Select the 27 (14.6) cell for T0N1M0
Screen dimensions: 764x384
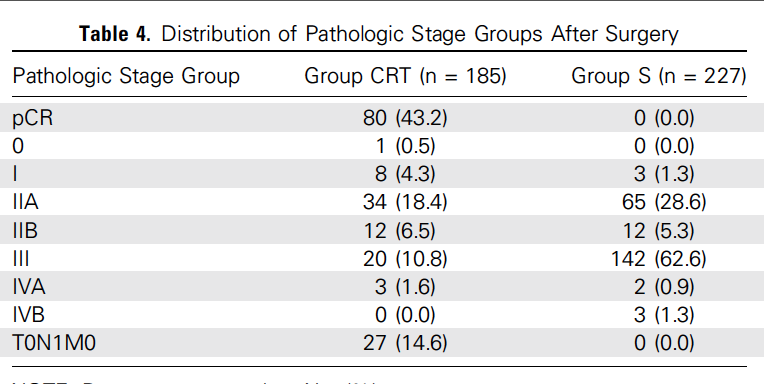coord(405,343)
